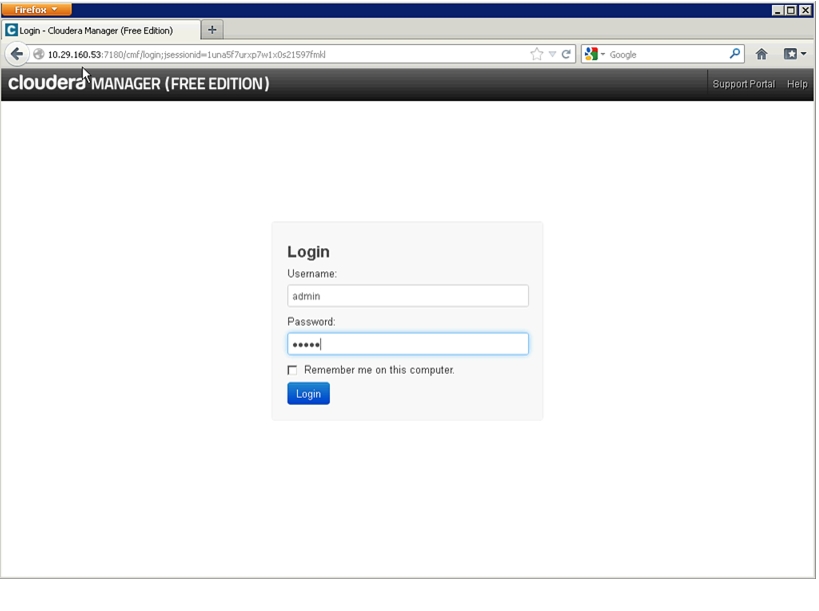Image resolution: width=819 pixels, height=611 pixels.
Task: Go to the browser home page
Action: pos(761,54)
